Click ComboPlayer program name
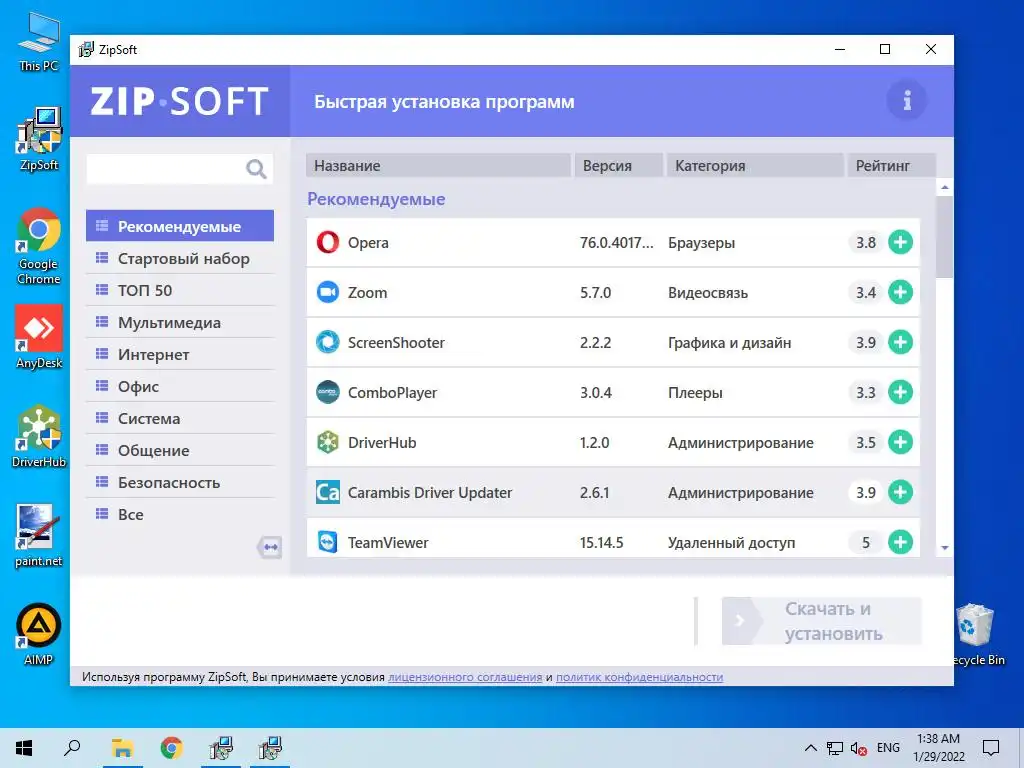1024x768 pixels. point(392,392)
